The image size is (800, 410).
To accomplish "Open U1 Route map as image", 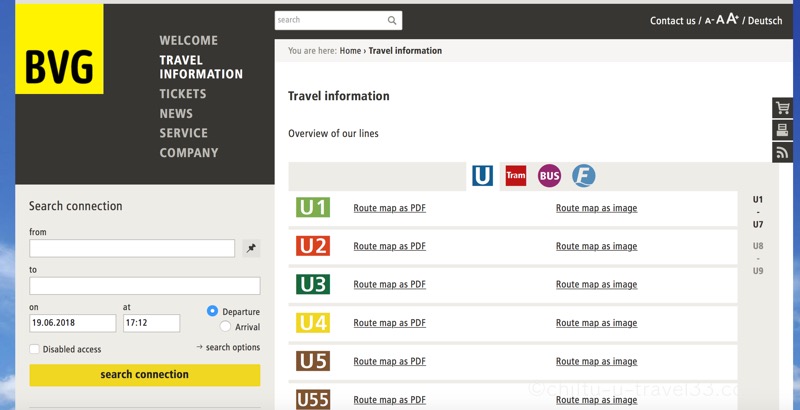I will [596, 208].
